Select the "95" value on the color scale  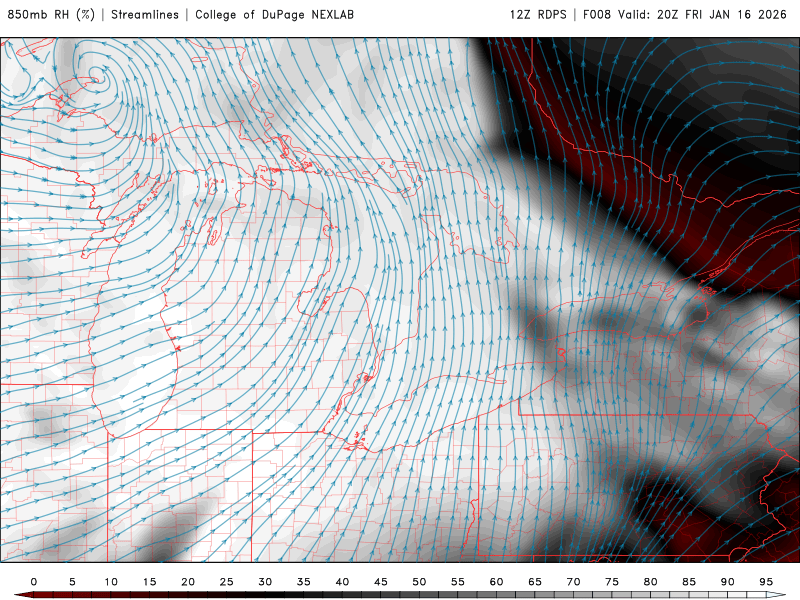coord(766,582)
